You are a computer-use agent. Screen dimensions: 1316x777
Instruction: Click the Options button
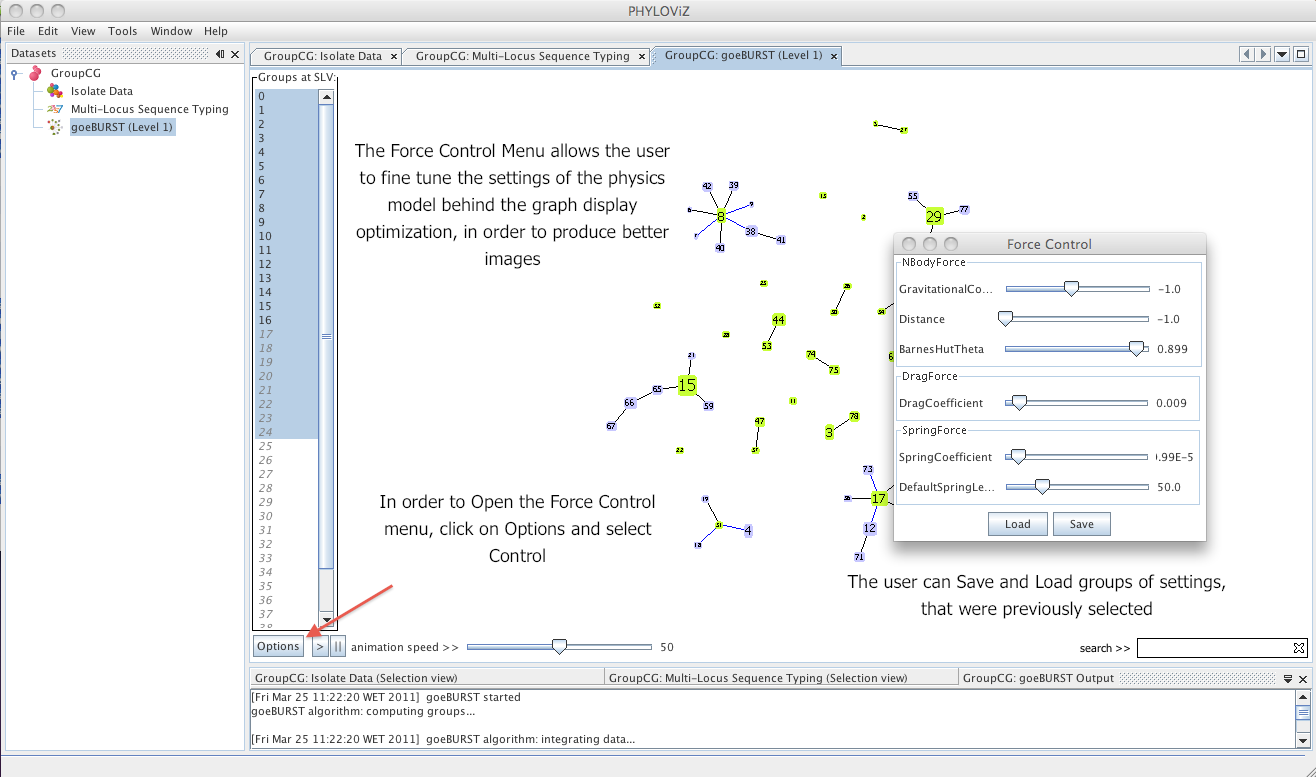click(278, 646)
